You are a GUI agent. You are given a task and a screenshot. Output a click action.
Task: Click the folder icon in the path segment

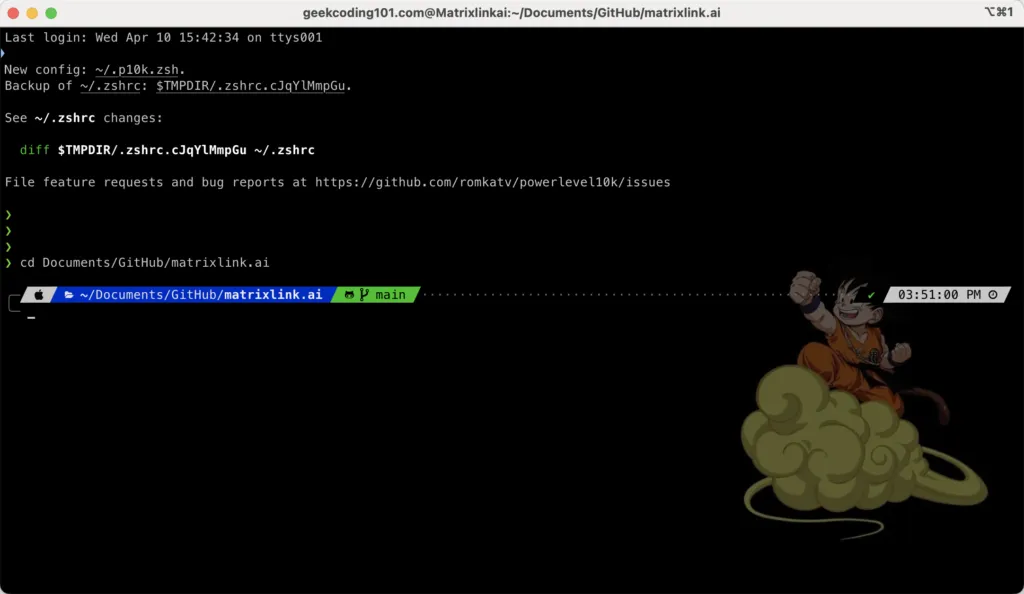click(x=69, y=295)
